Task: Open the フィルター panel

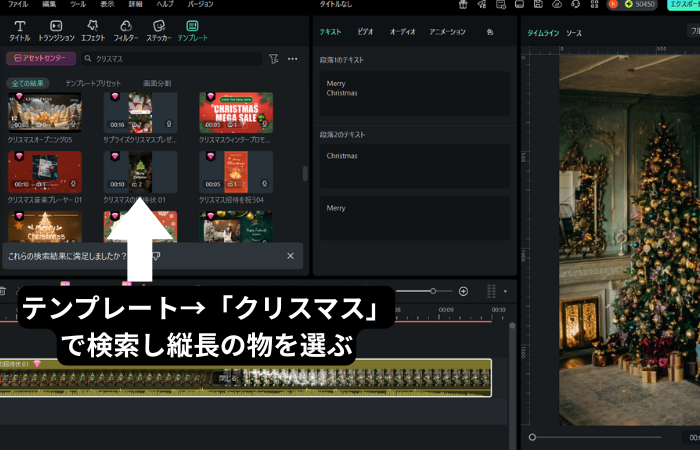Action: [x=126, y=31]
